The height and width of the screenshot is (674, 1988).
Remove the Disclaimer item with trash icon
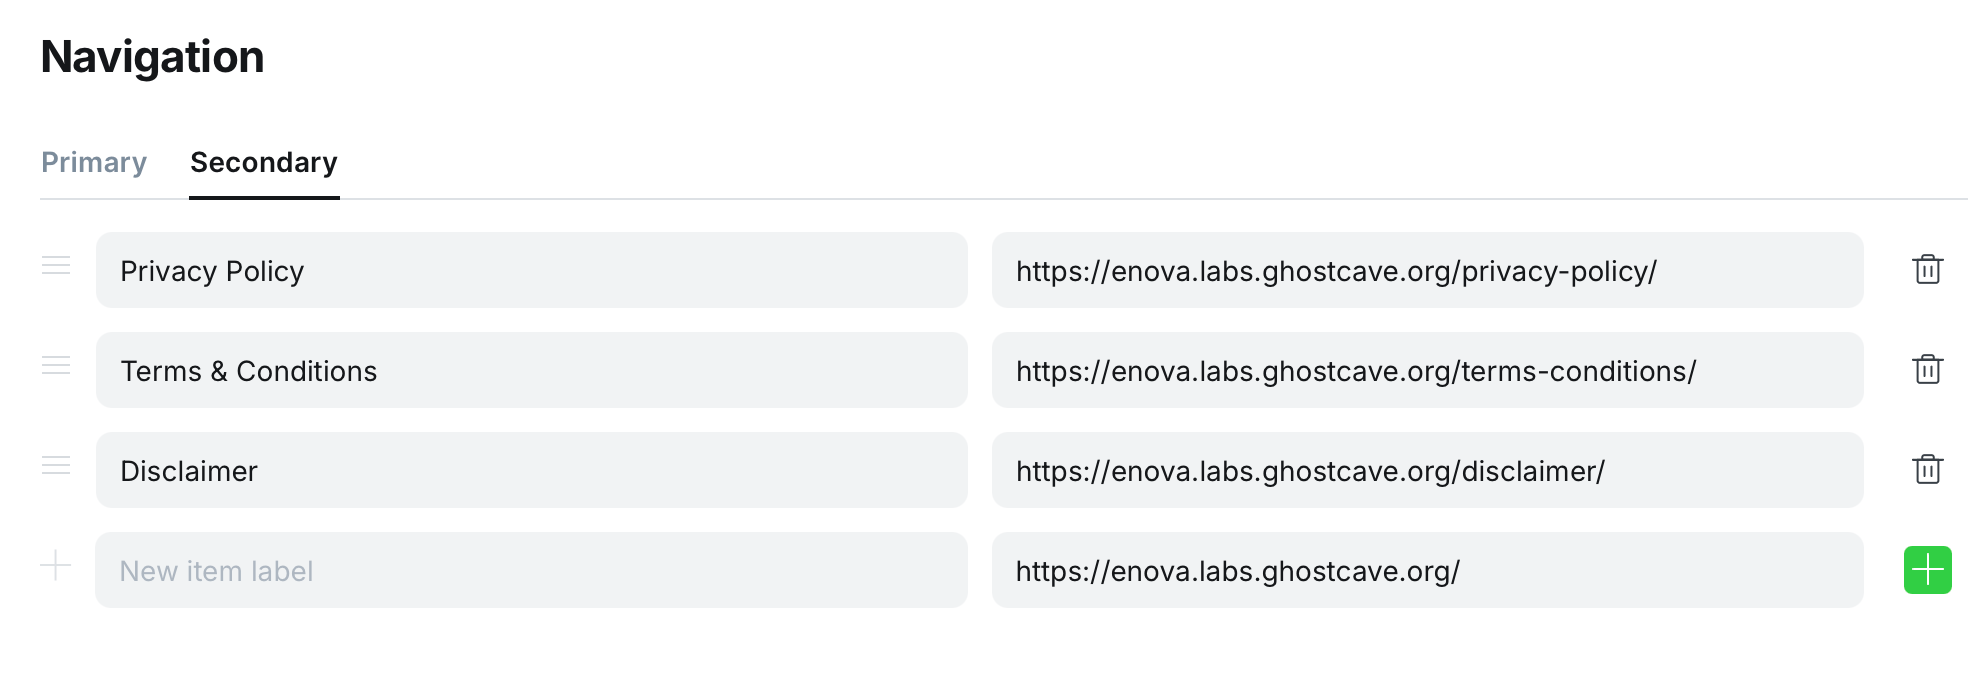coord(1927,470)
